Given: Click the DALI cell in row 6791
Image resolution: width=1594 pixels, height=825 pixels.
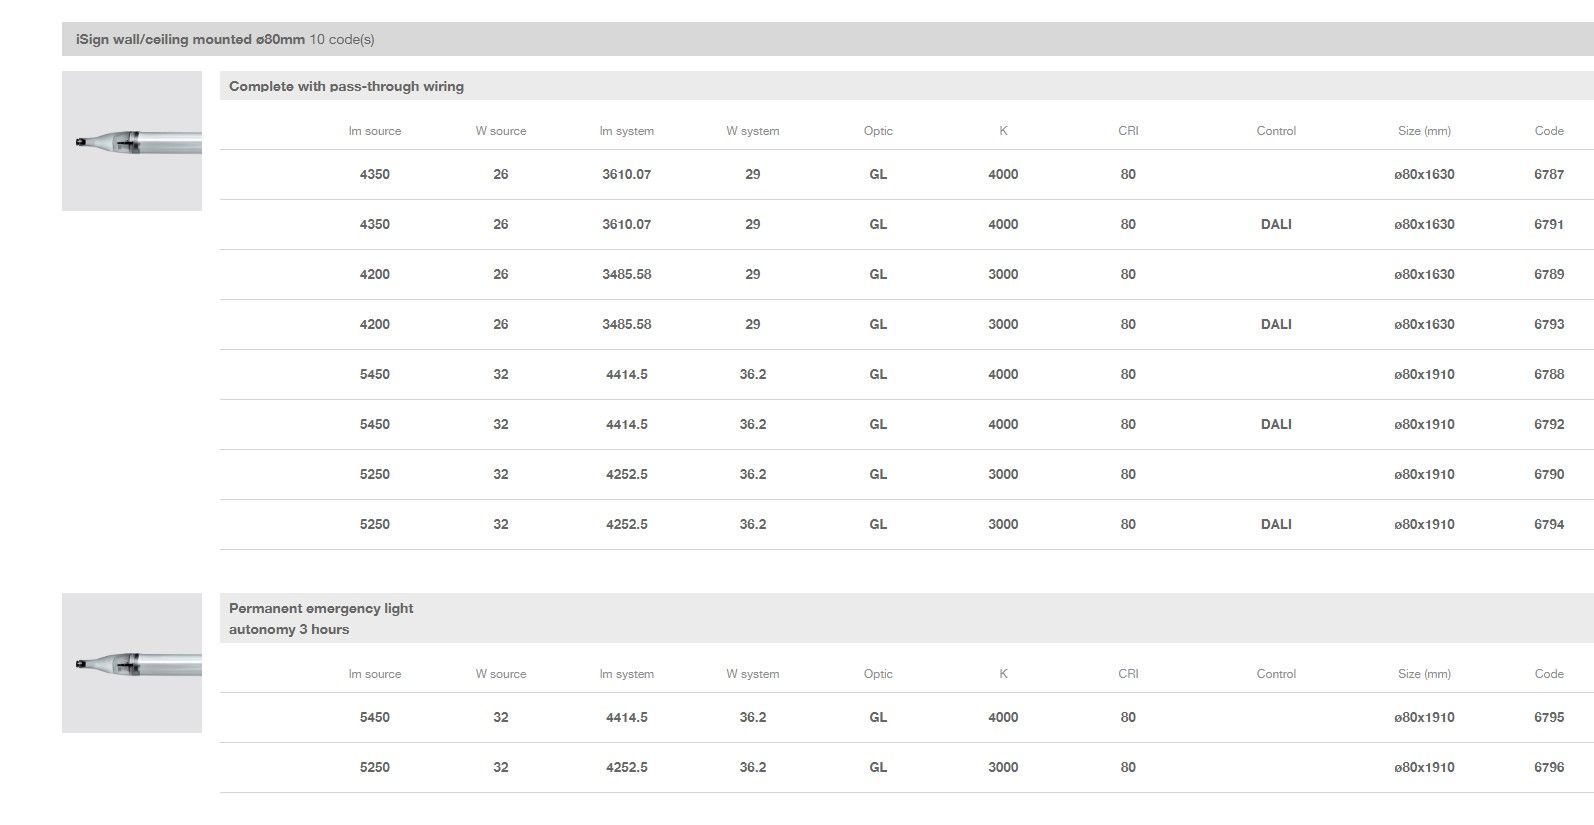Looking at the screenshot, I should pos(1275,224).
